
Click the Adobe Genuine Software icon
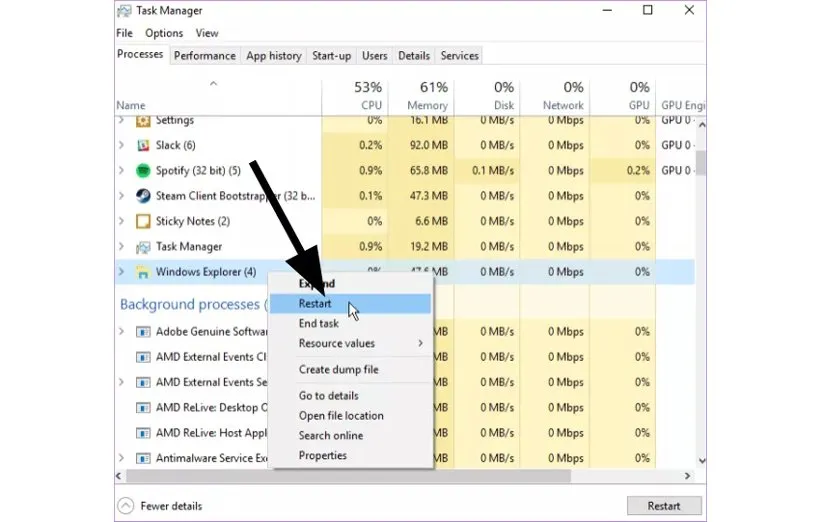tap(143, 332)
